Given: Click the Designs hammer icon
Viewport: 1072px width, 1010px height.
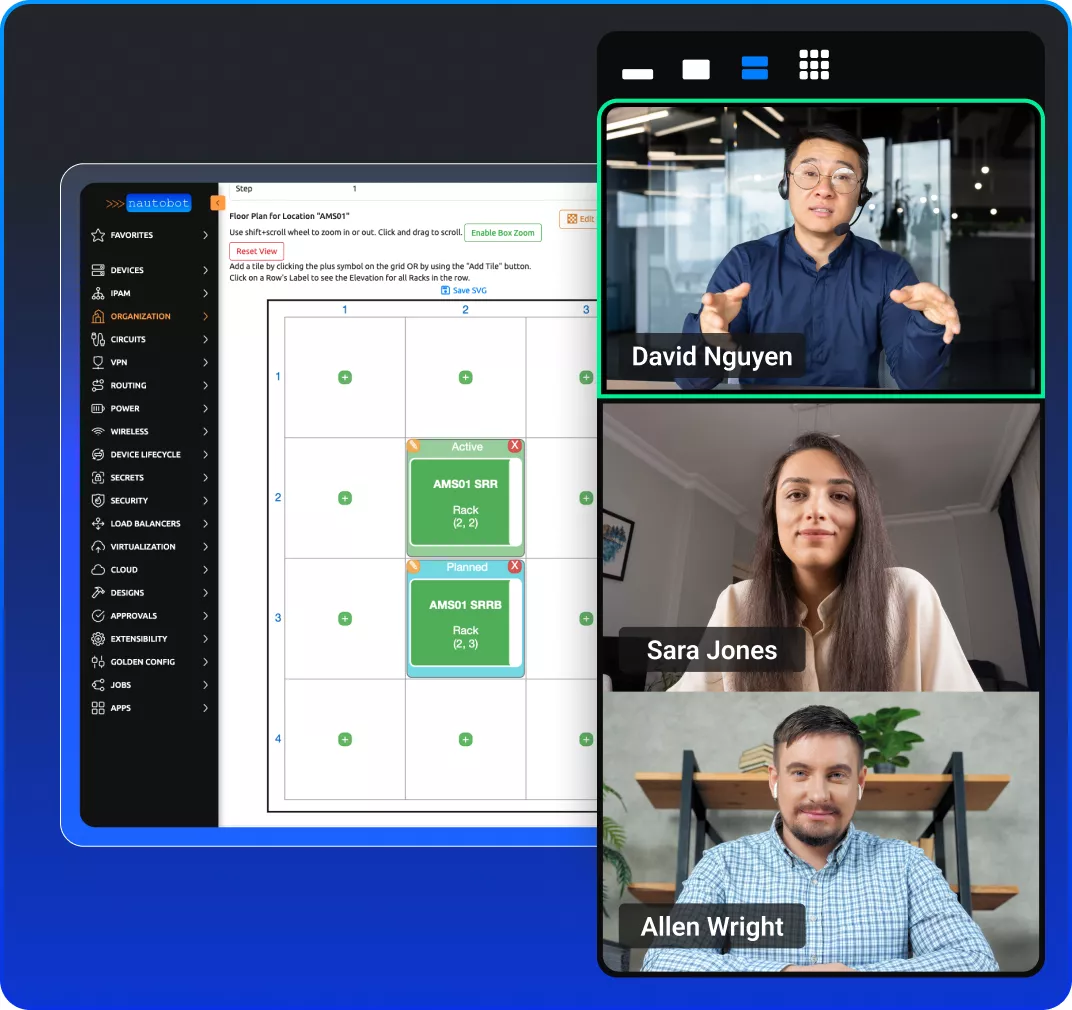Looking at the screenshot, I should (x=98, y=593).
